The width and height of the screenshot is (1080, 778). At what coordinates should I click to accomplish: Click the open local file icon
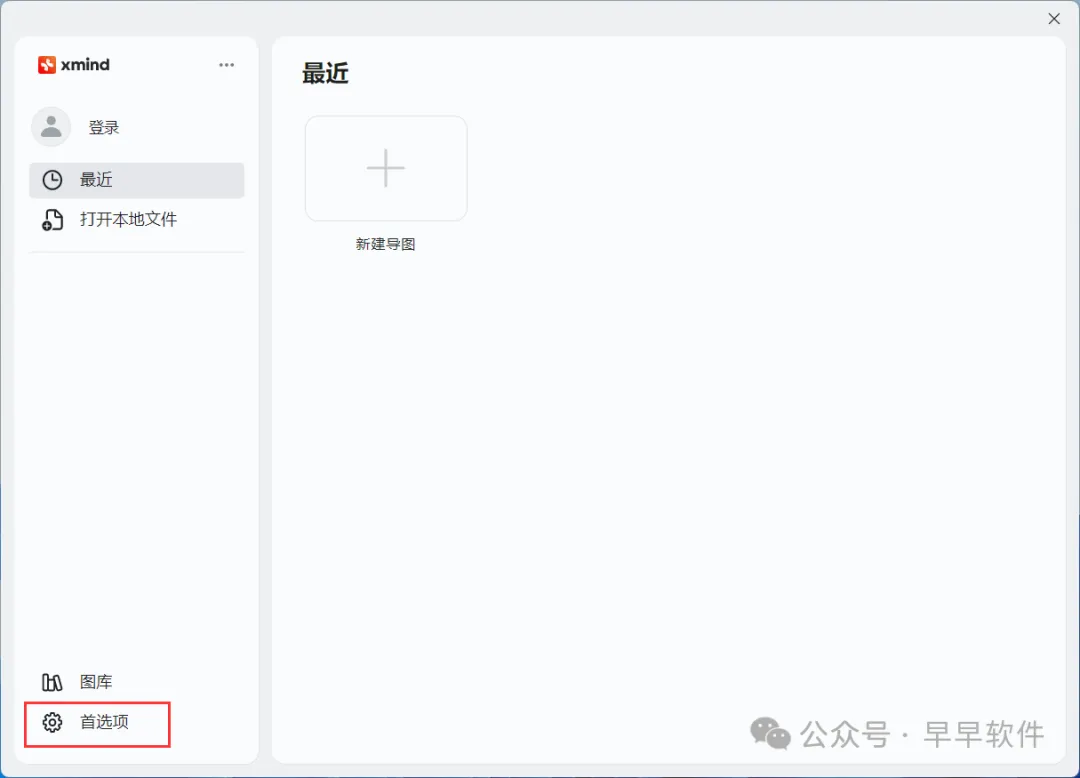pos(52,220)
